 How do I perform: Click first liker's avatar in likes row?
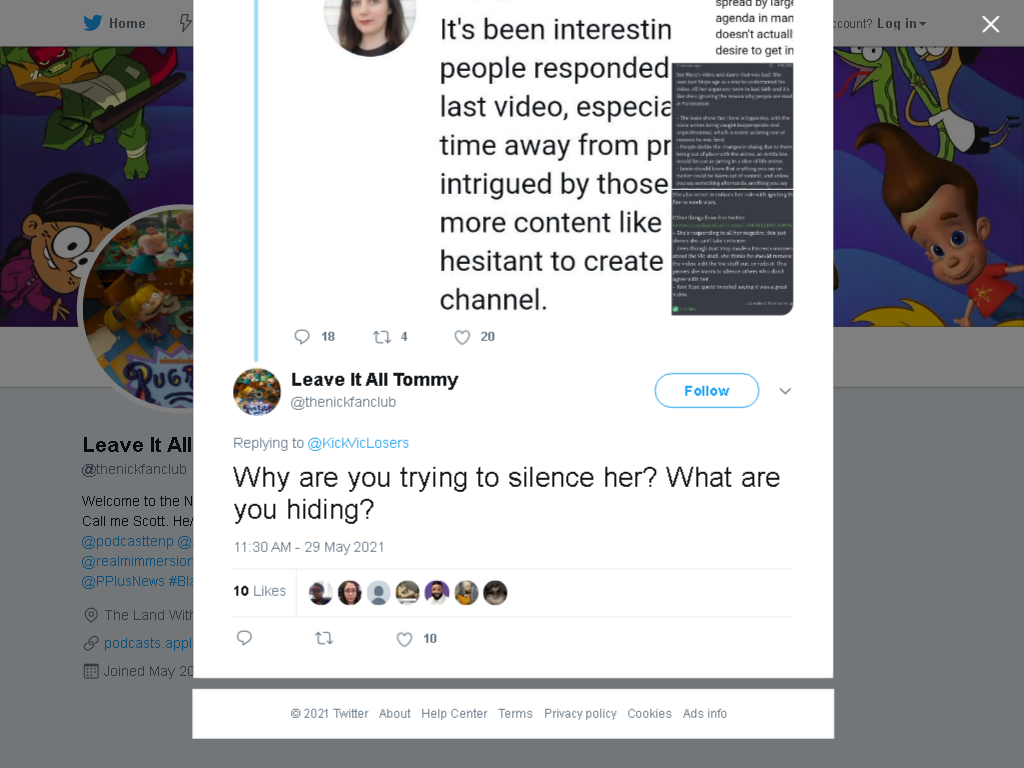coord(320,592)
